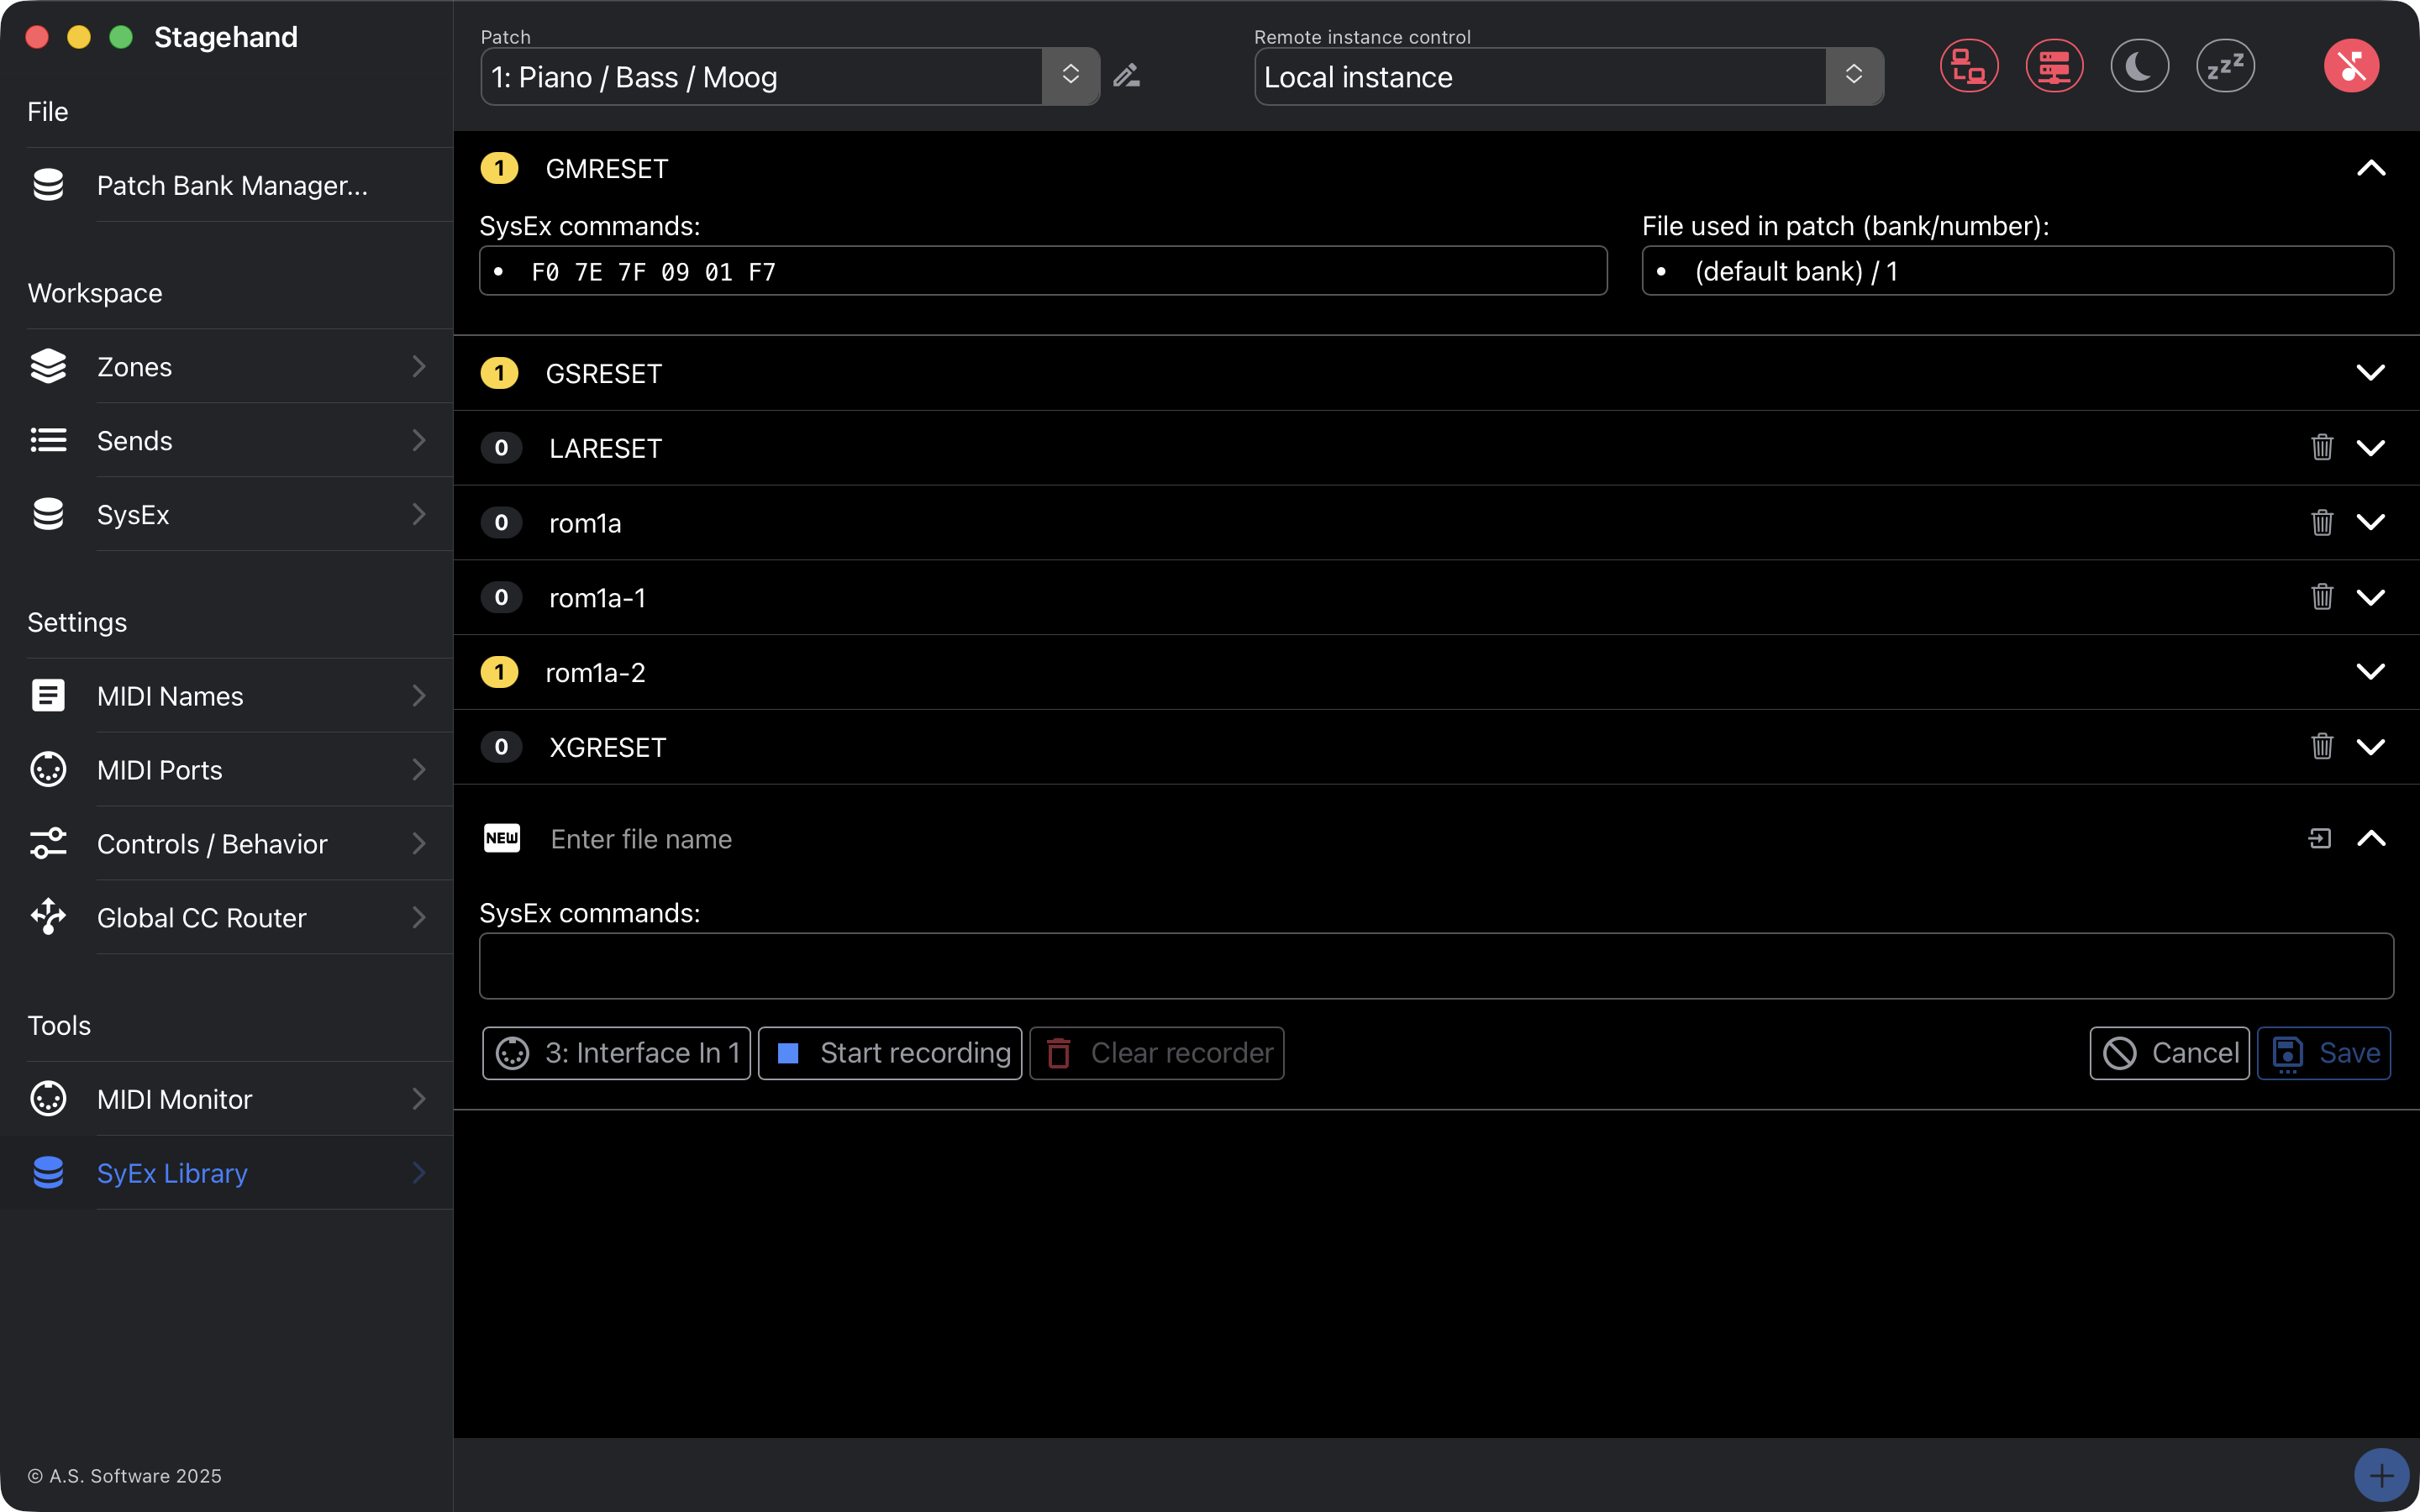Click the Patch Bank Manager database icon
This screenshot has height=1512, width=2420.
pos(48,185)
